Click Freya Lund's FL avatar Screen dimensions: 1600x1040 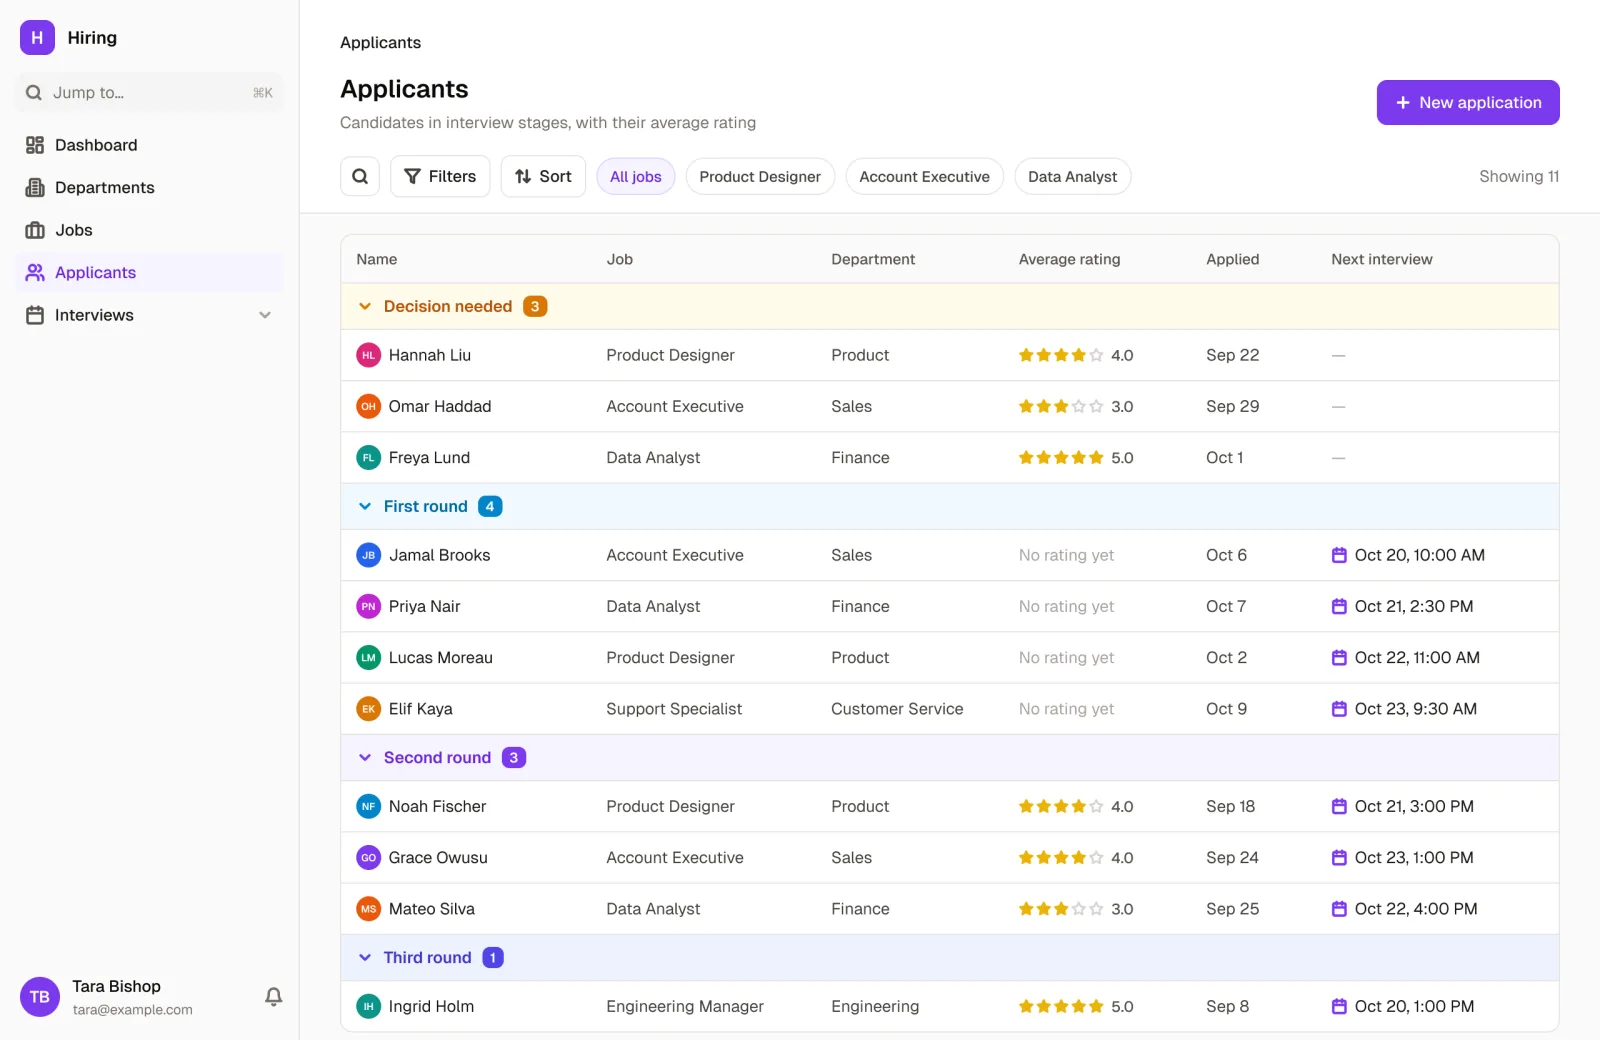(x=369, y=458)
